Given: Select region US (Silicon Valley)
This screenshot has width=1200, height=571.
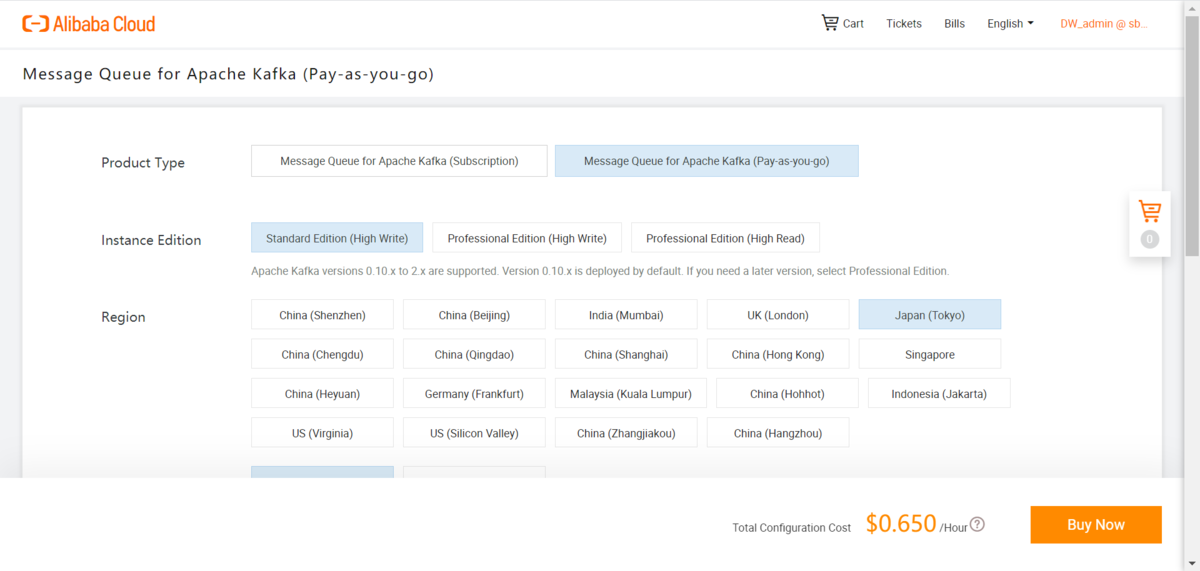Looking at the screenshot, I should click(474, 432).
